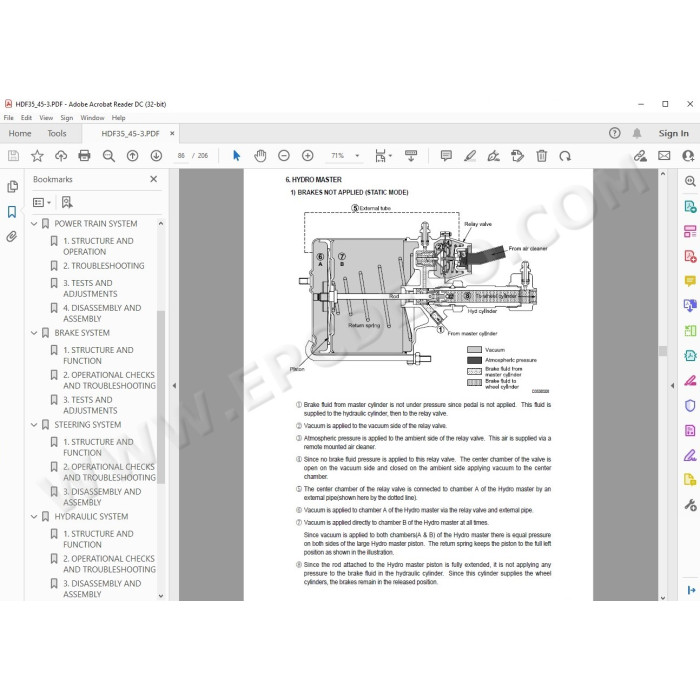Zoom out with minus icon

click(x=284, y=155)
